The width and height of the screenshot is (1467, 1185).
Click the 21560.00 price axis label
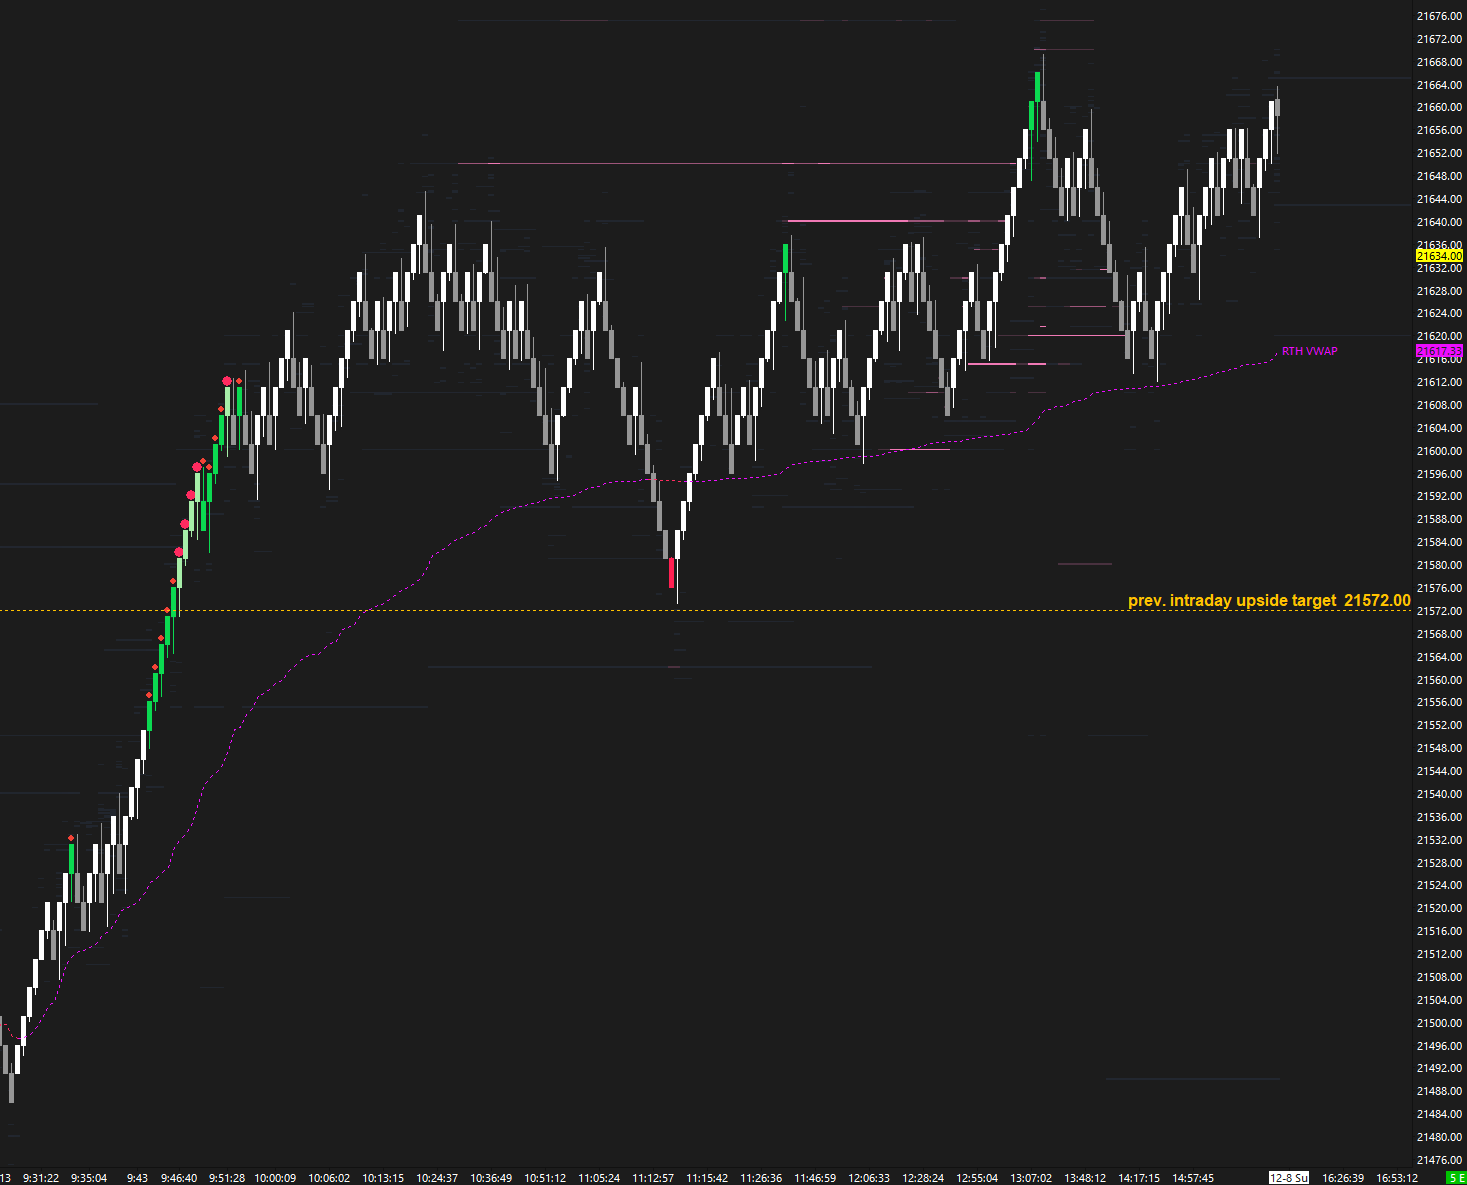pyautogui.click(x=1439, y=680)
